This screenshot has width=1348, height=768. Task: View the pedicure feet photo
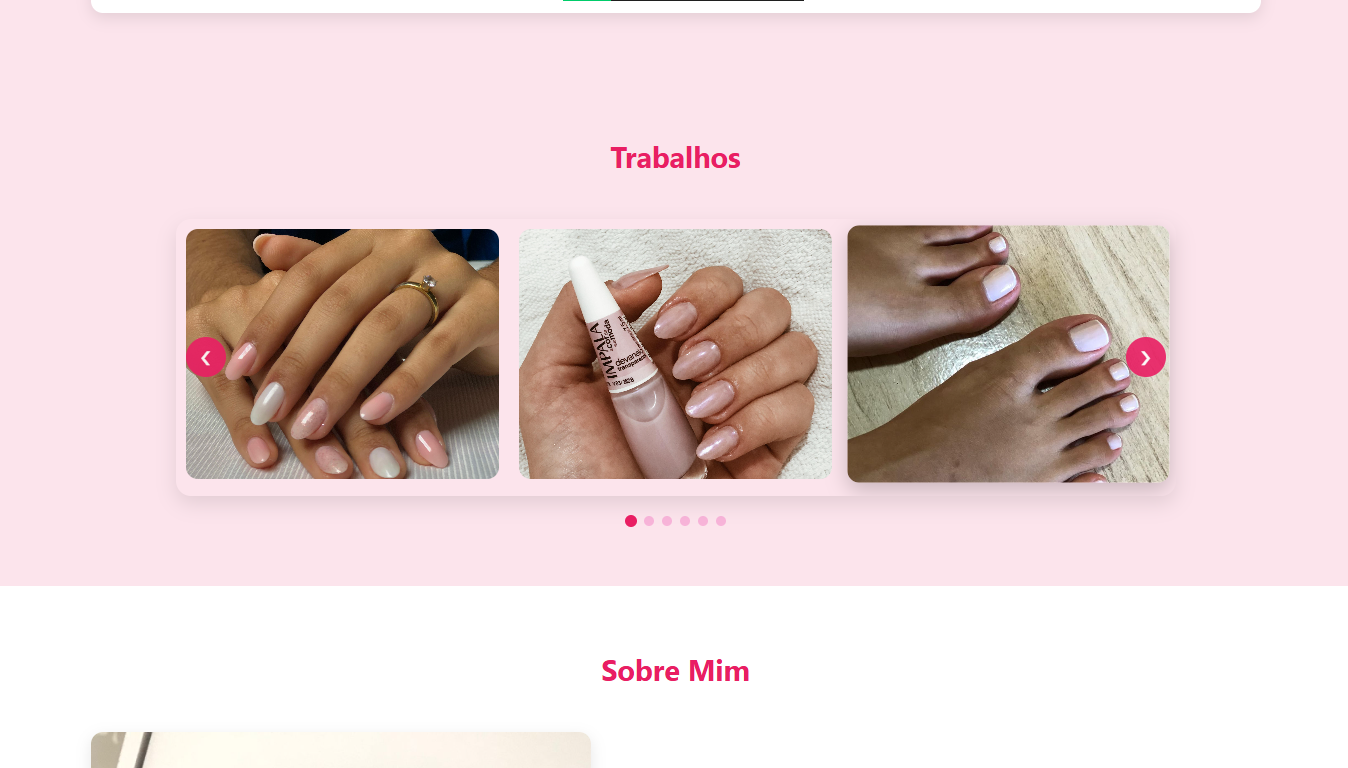point(1008,354)
